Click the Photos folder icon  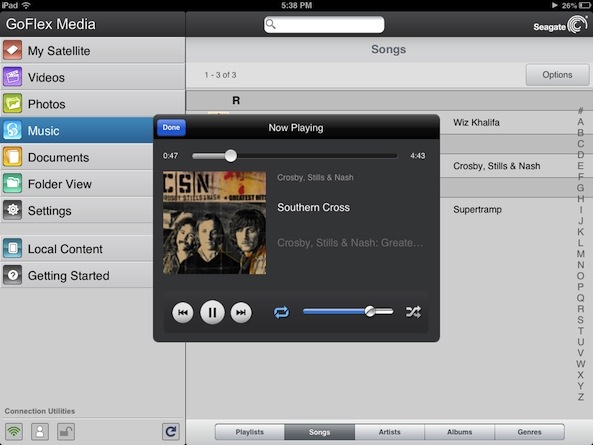pyautogui.click(x=12, y=104)
